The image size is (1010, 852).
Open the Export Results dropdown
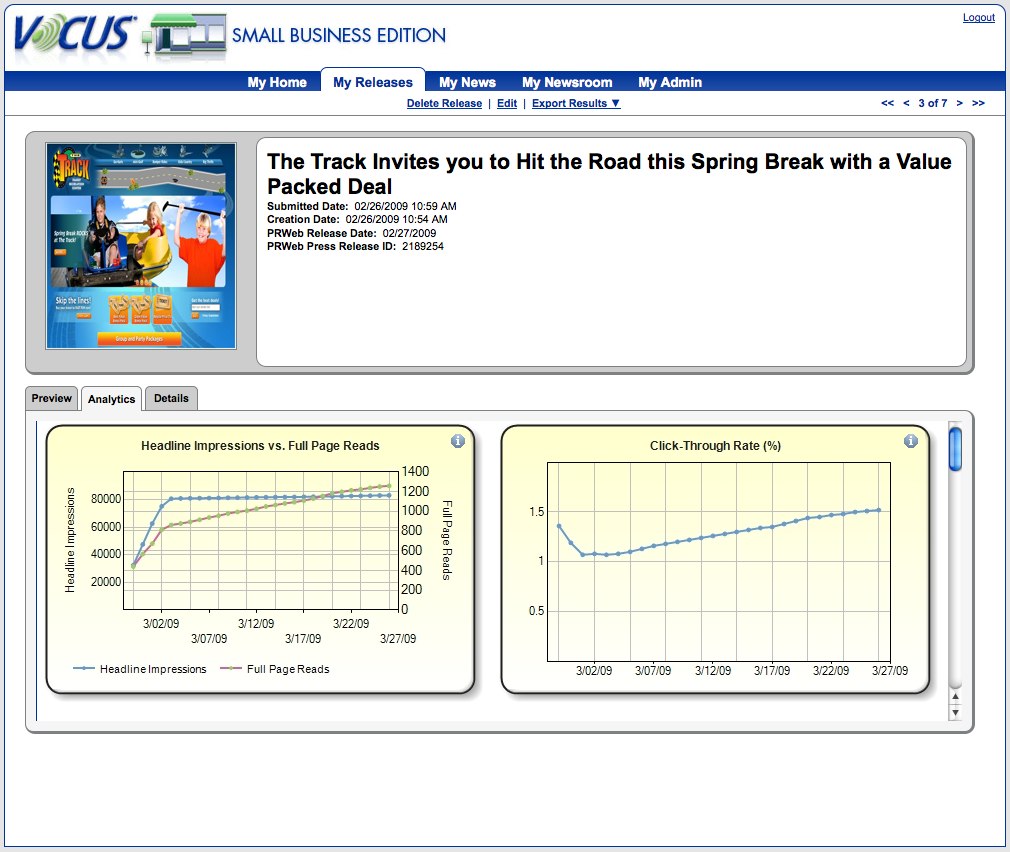pos(576,103)
